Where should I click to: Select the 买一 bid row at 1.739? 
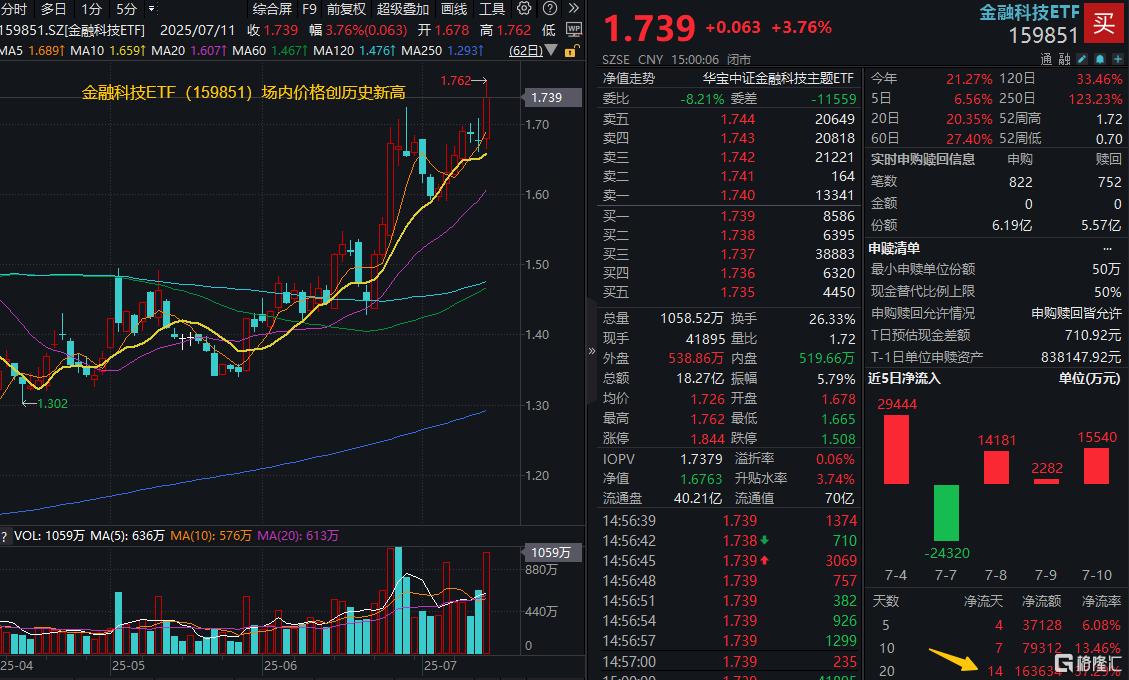(x=729, y=216)
